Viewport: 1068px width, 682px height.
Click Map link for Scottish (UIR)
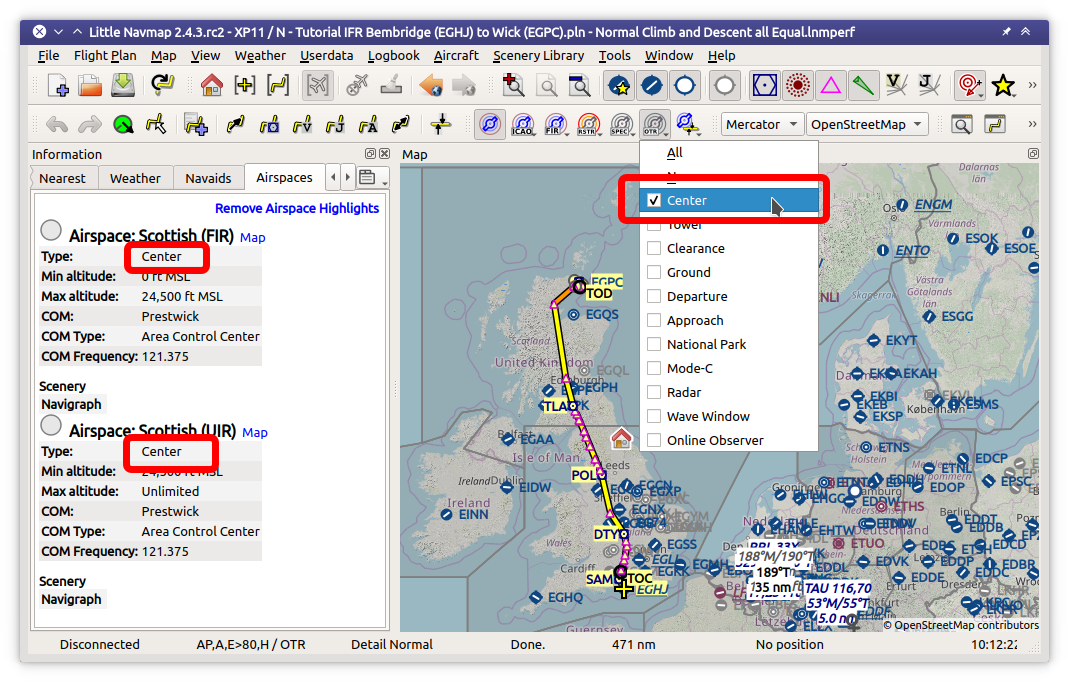click(x=255, y=433)
